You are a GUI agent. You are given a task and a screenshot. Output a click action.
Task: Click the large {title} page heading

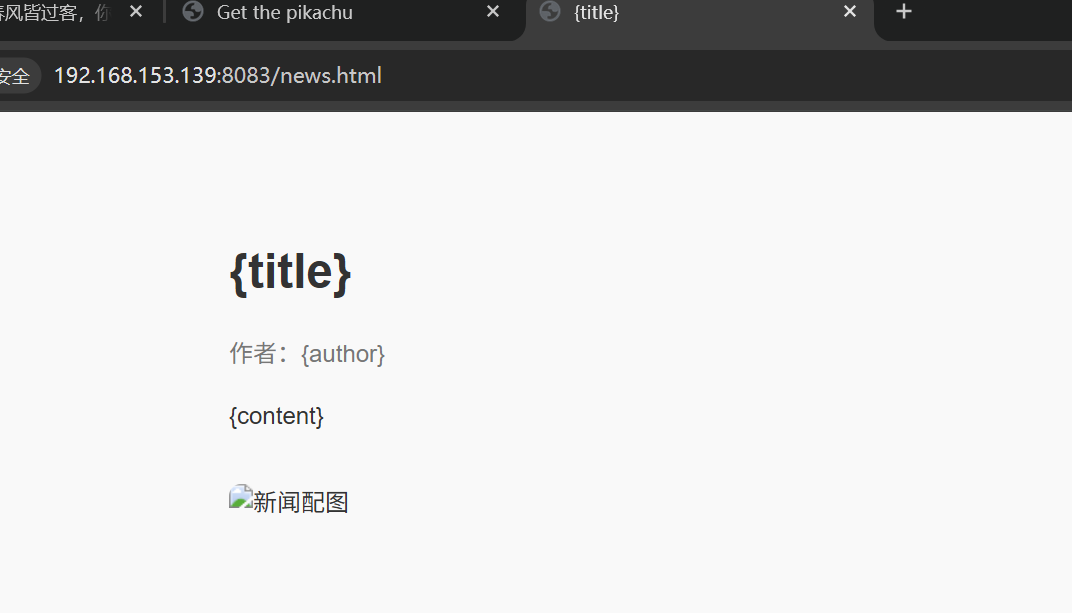[x=291, y=272]
